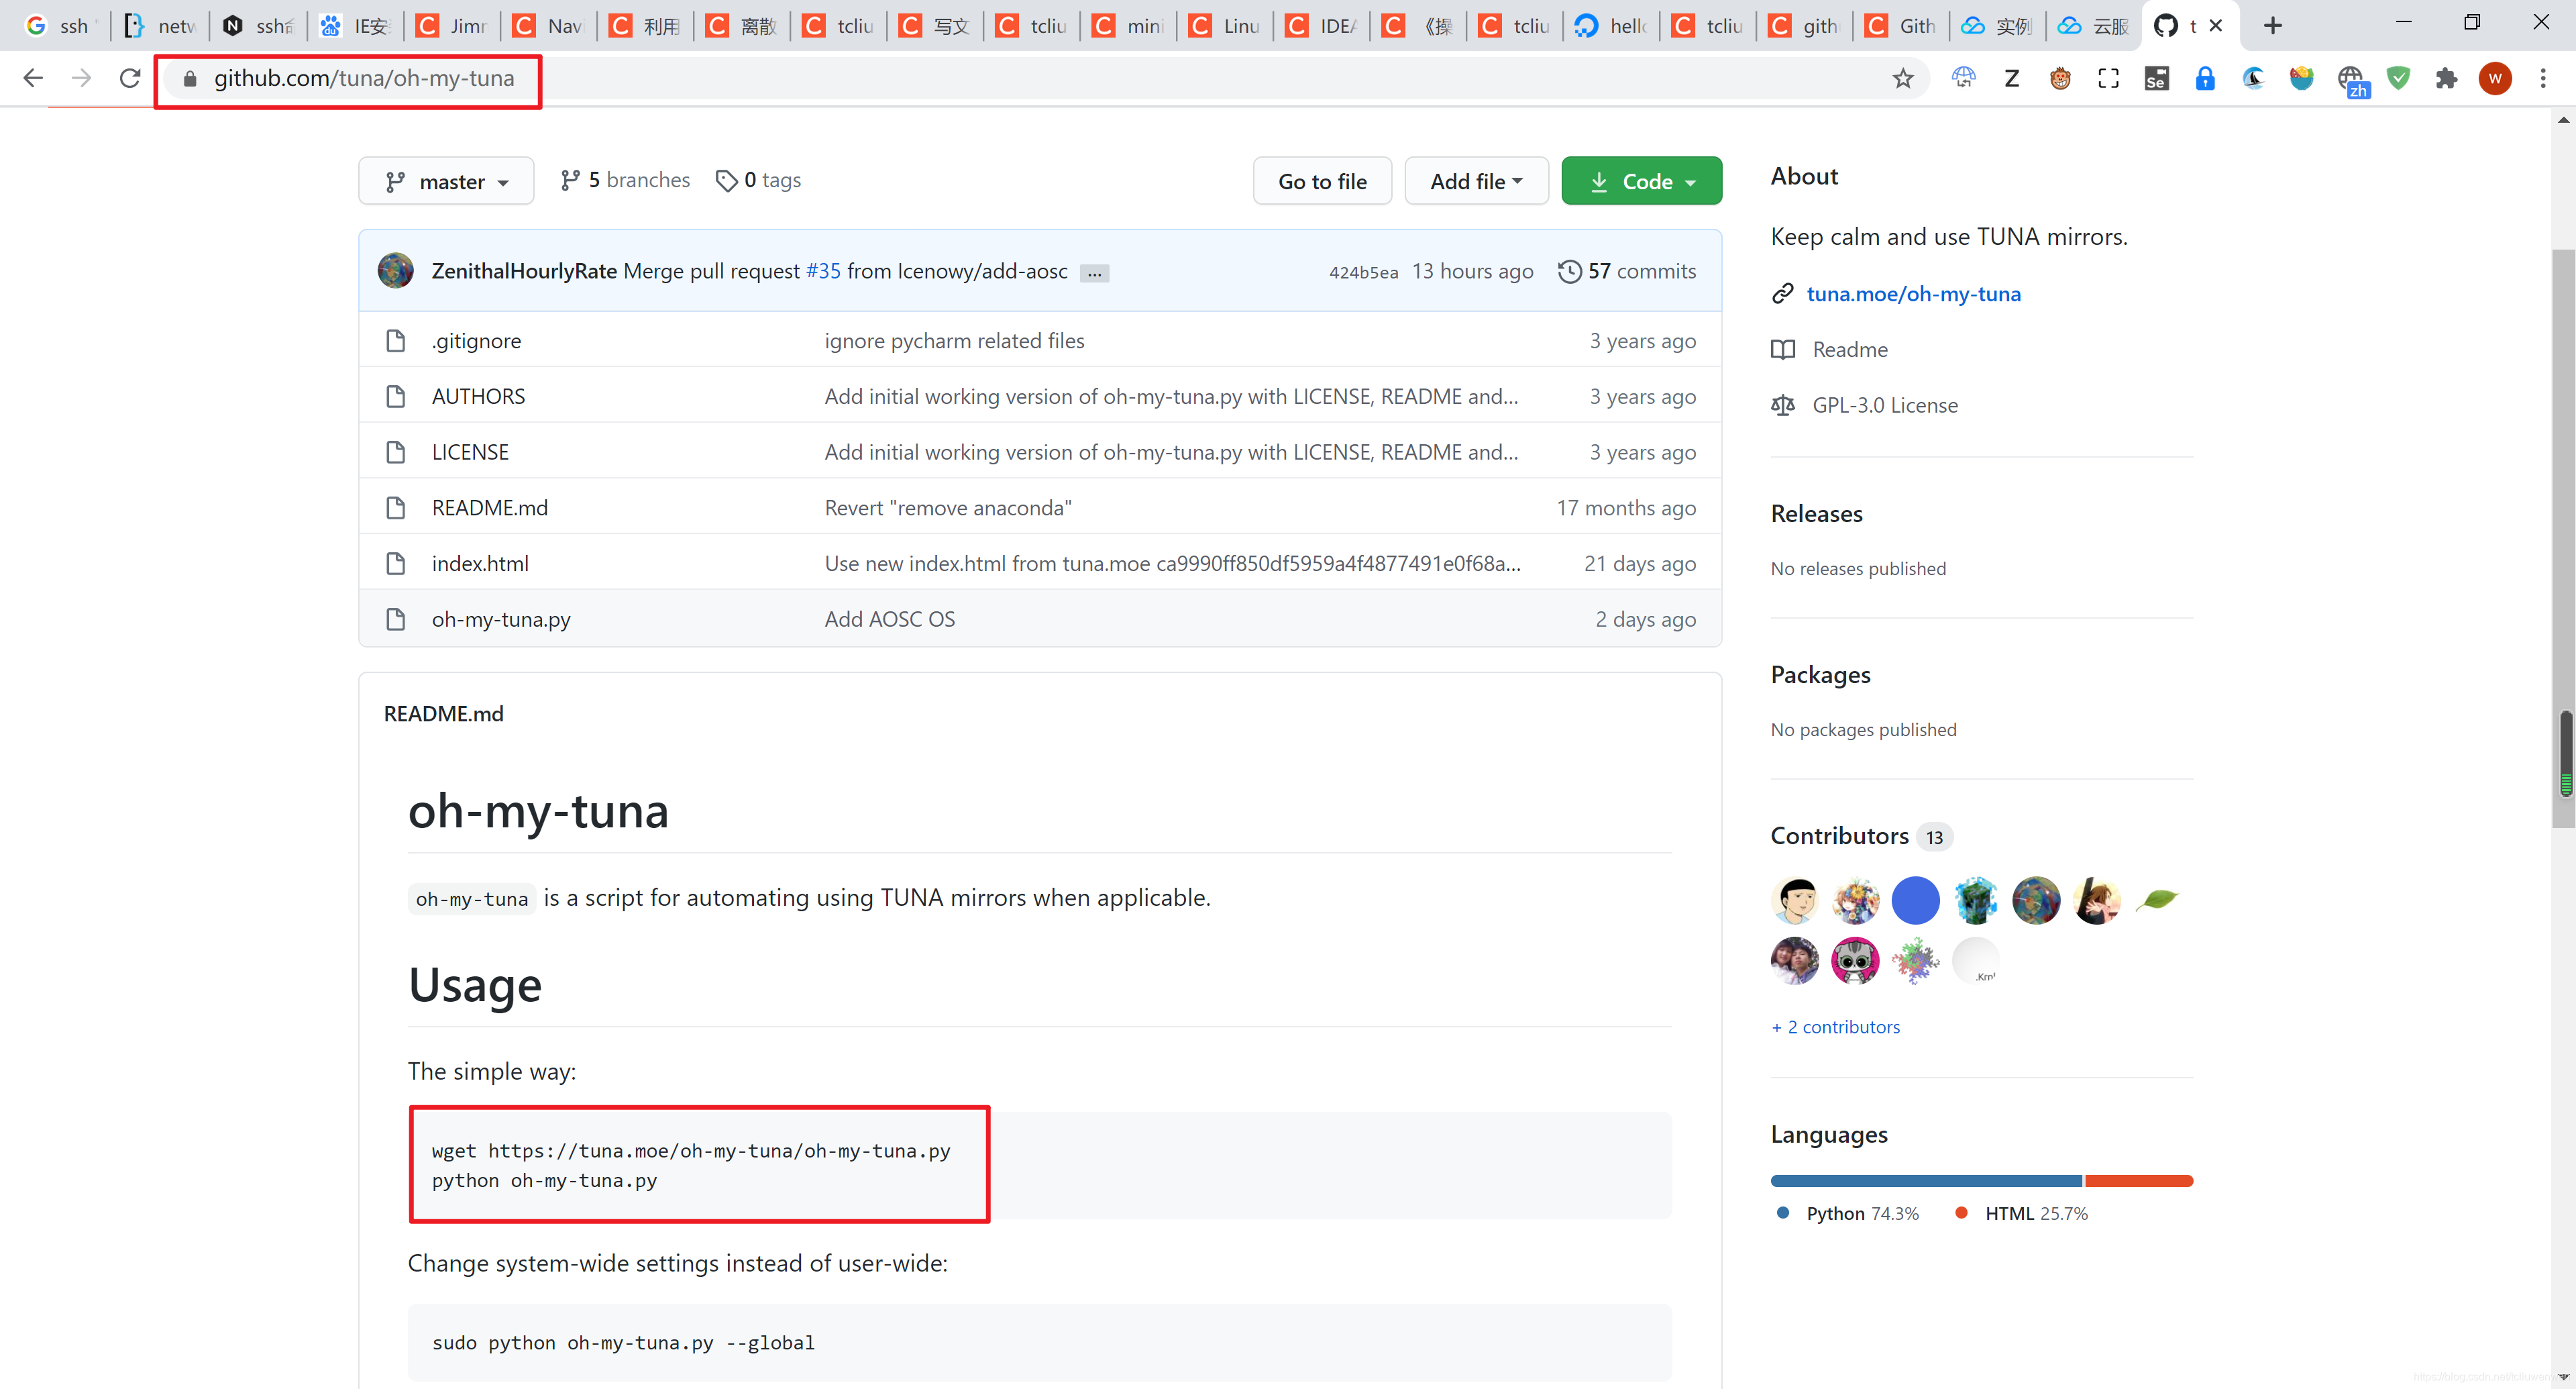Expand the commit message ellipsis button

pos(1094,273)
